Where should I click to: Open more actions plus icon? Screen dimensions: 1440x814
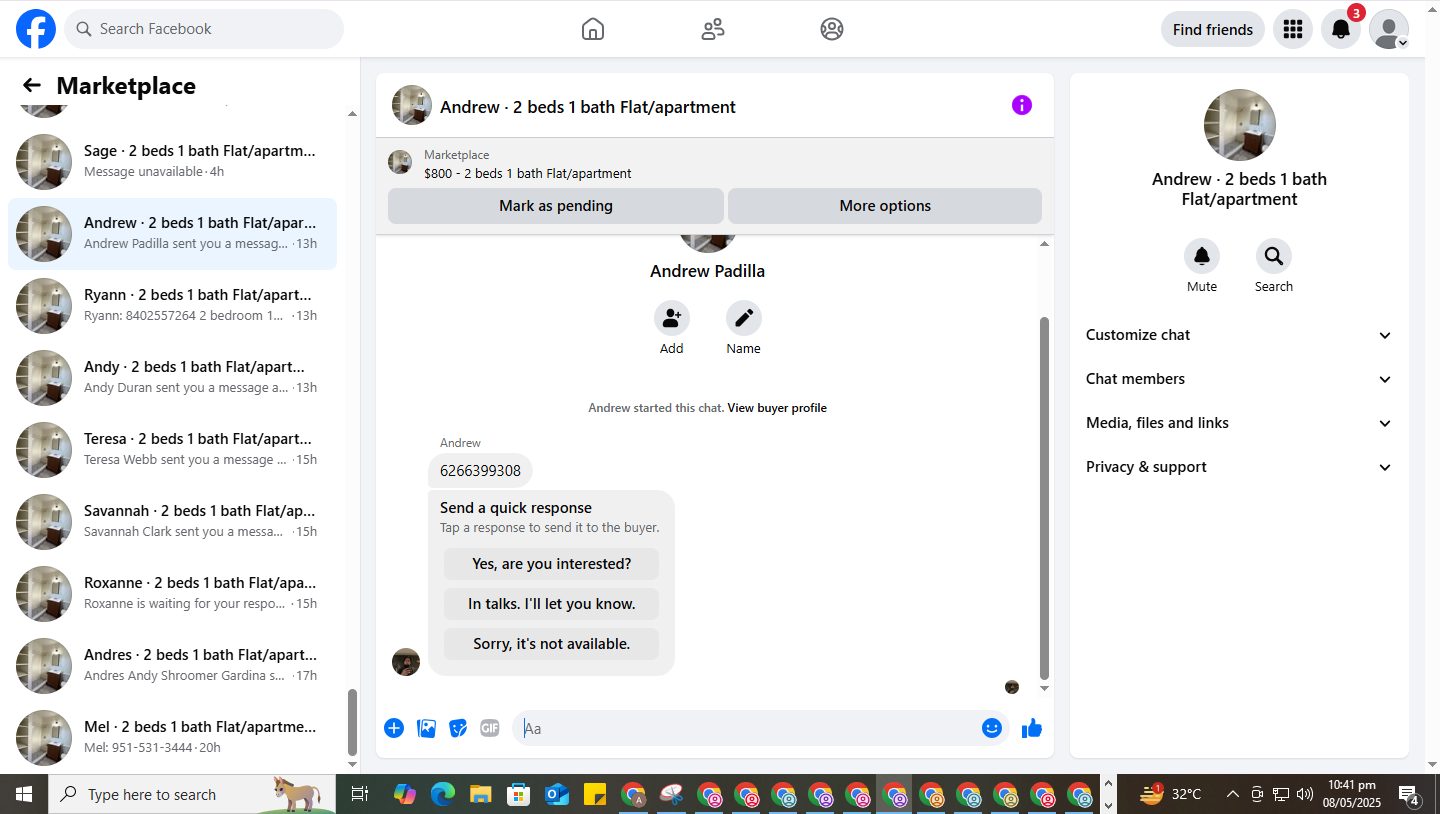tap(394, 728)
